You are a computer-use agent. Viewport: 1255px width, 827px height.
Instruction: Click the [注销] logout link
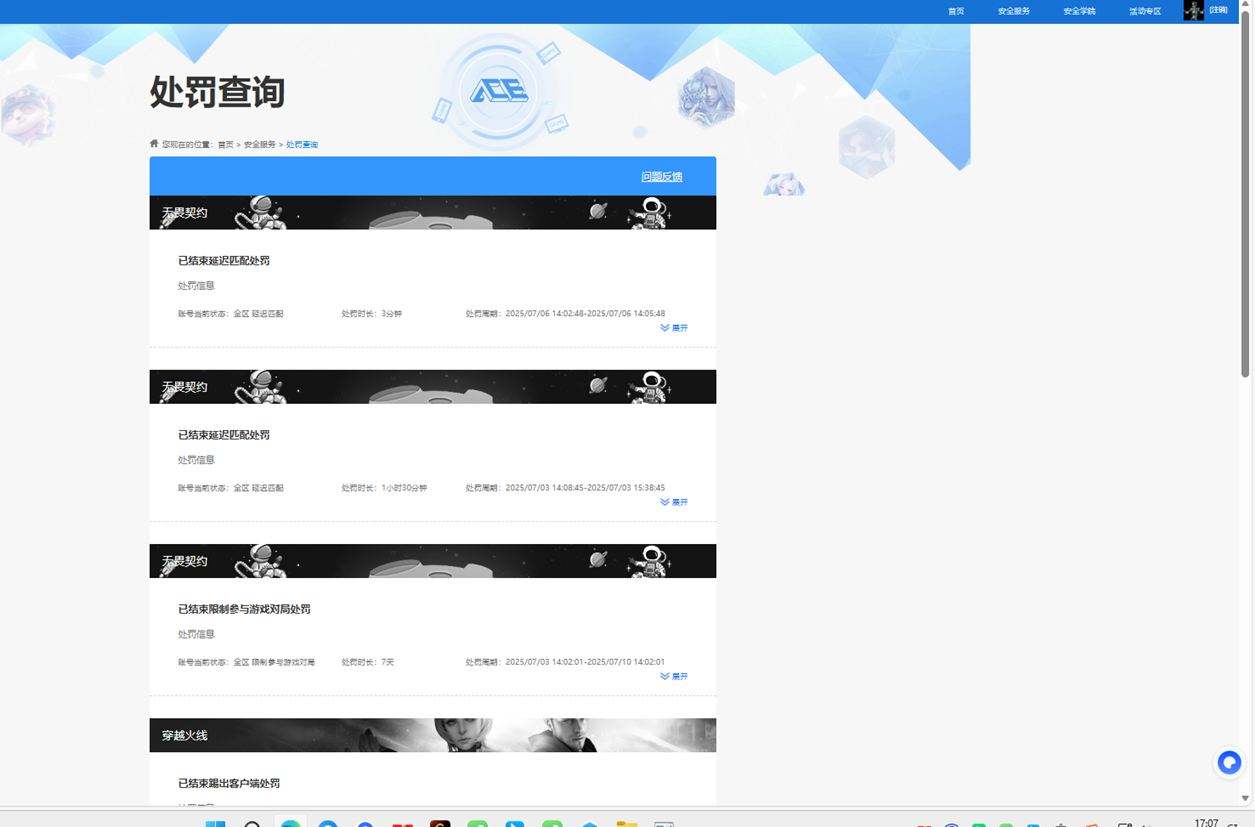coord(1218,10)
